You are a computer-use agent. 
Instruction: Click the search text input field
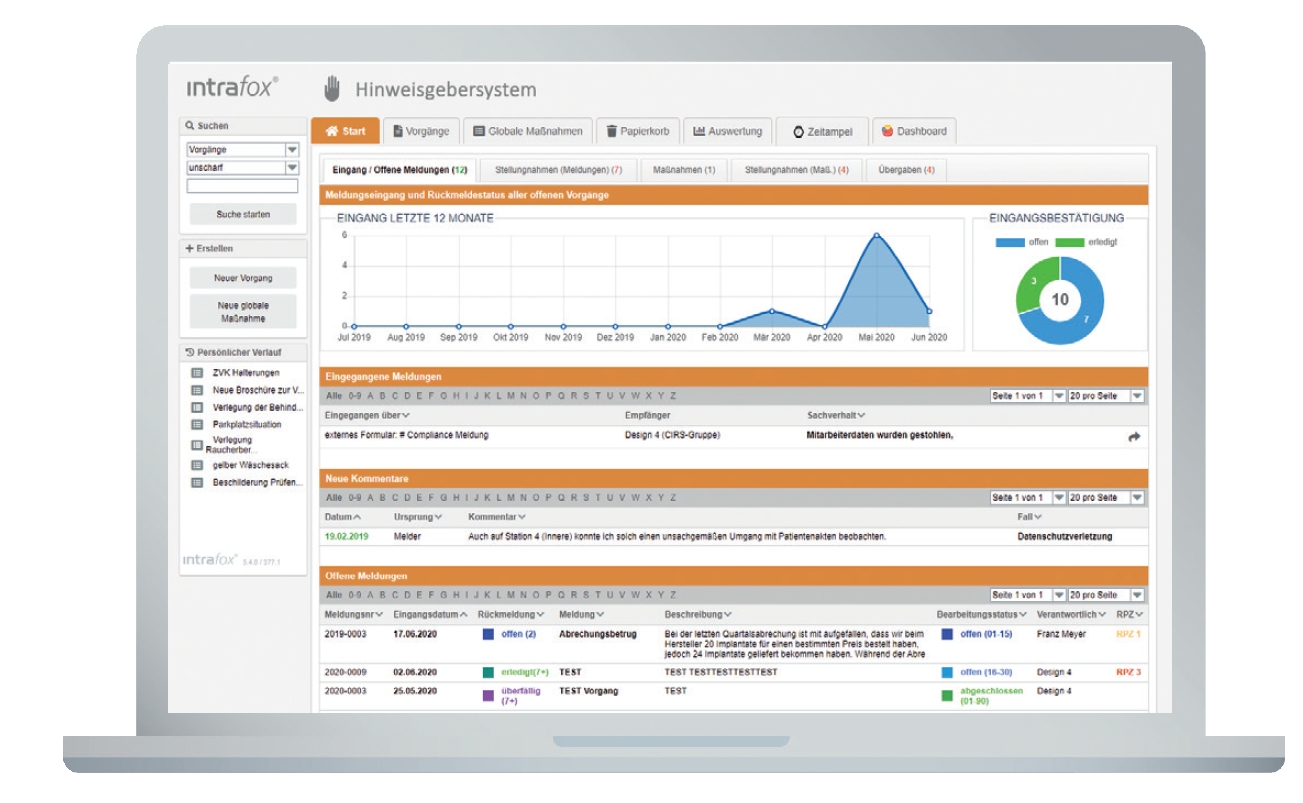(243, 186)
